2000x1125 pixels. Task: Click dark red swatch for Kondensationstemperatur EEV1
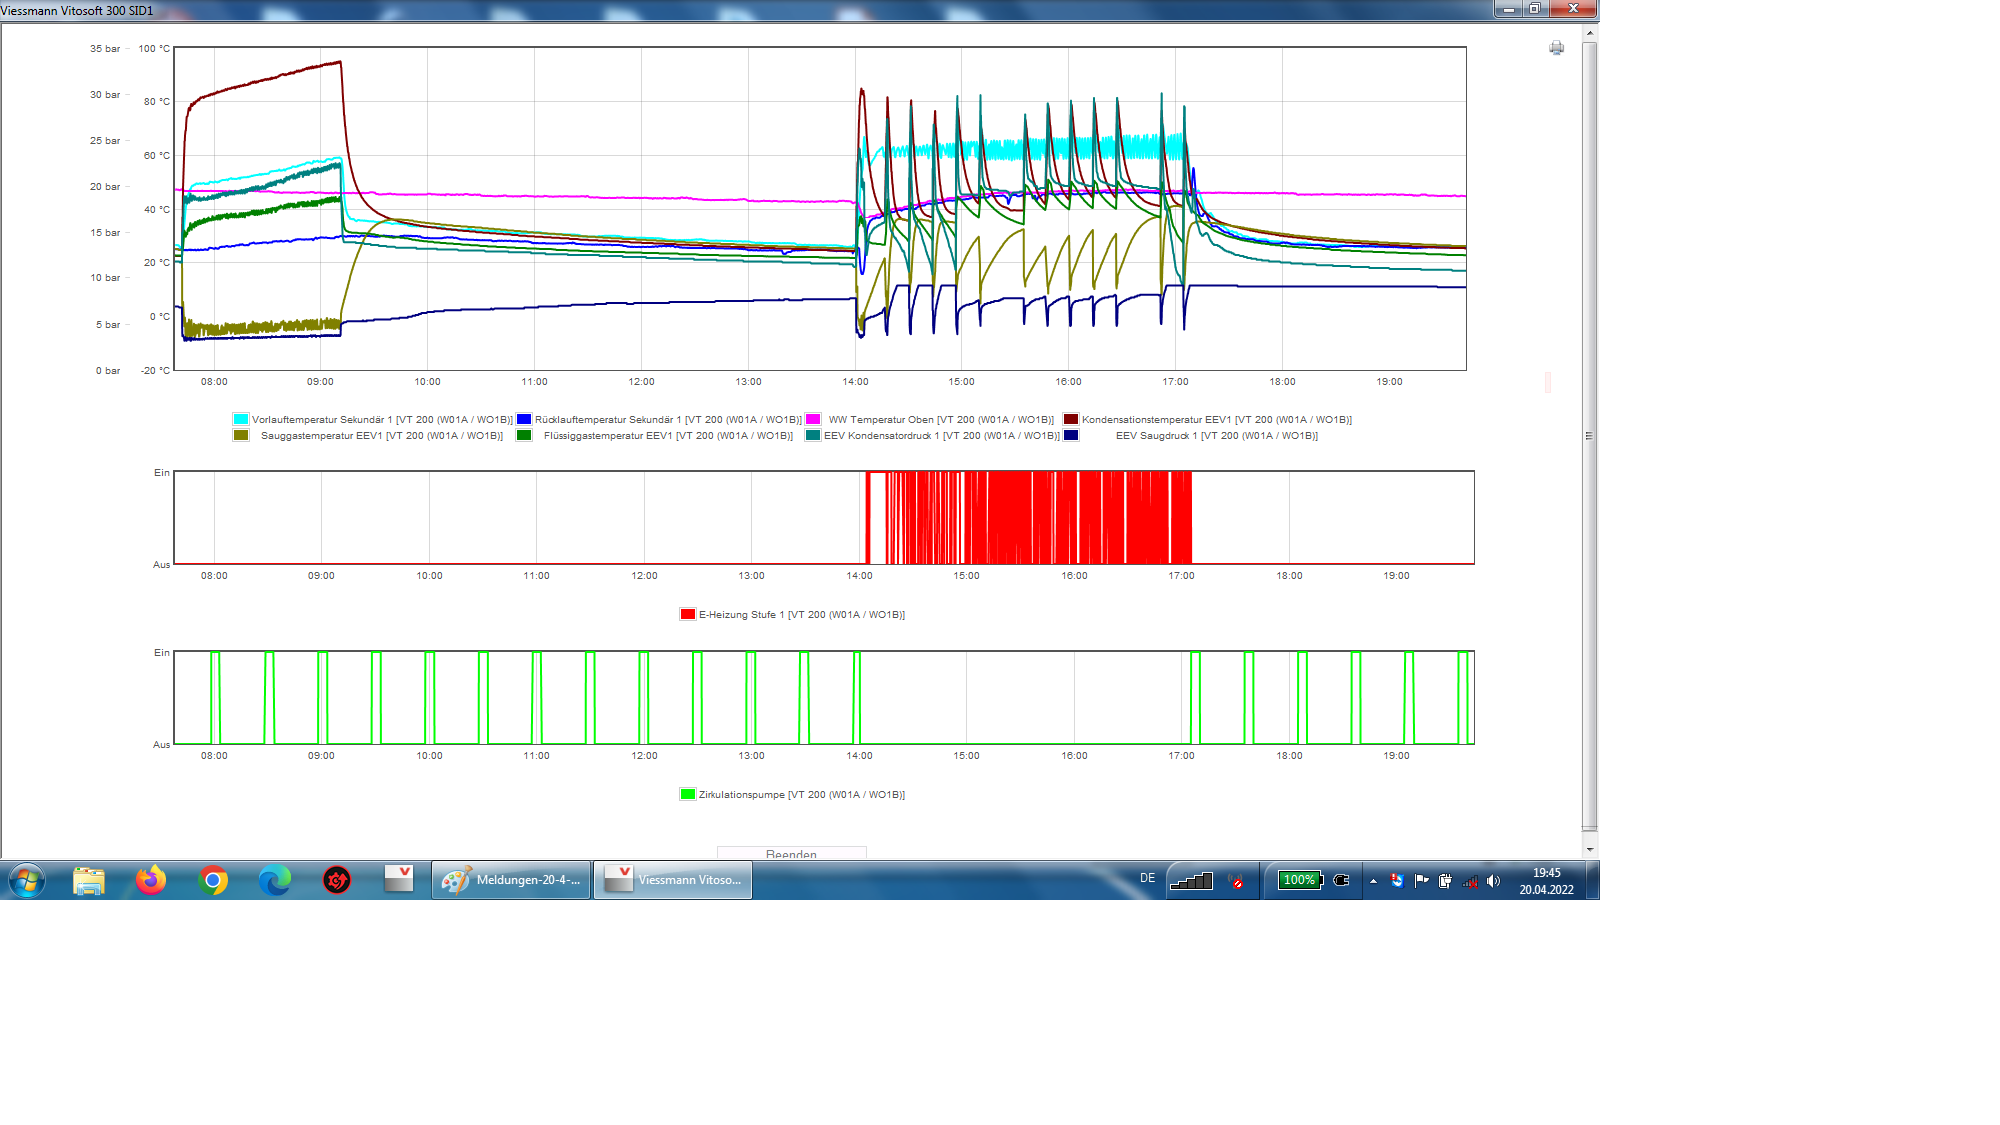(x=1071, y=419)
